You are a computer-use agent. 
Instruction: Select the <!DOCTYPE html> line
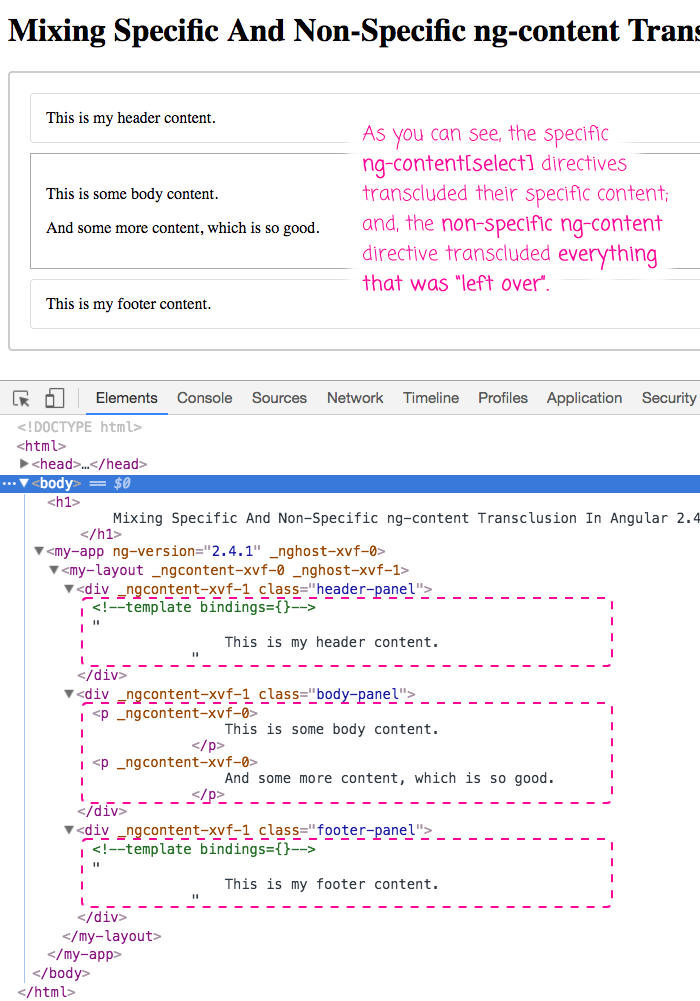click(x=80, y=427)
